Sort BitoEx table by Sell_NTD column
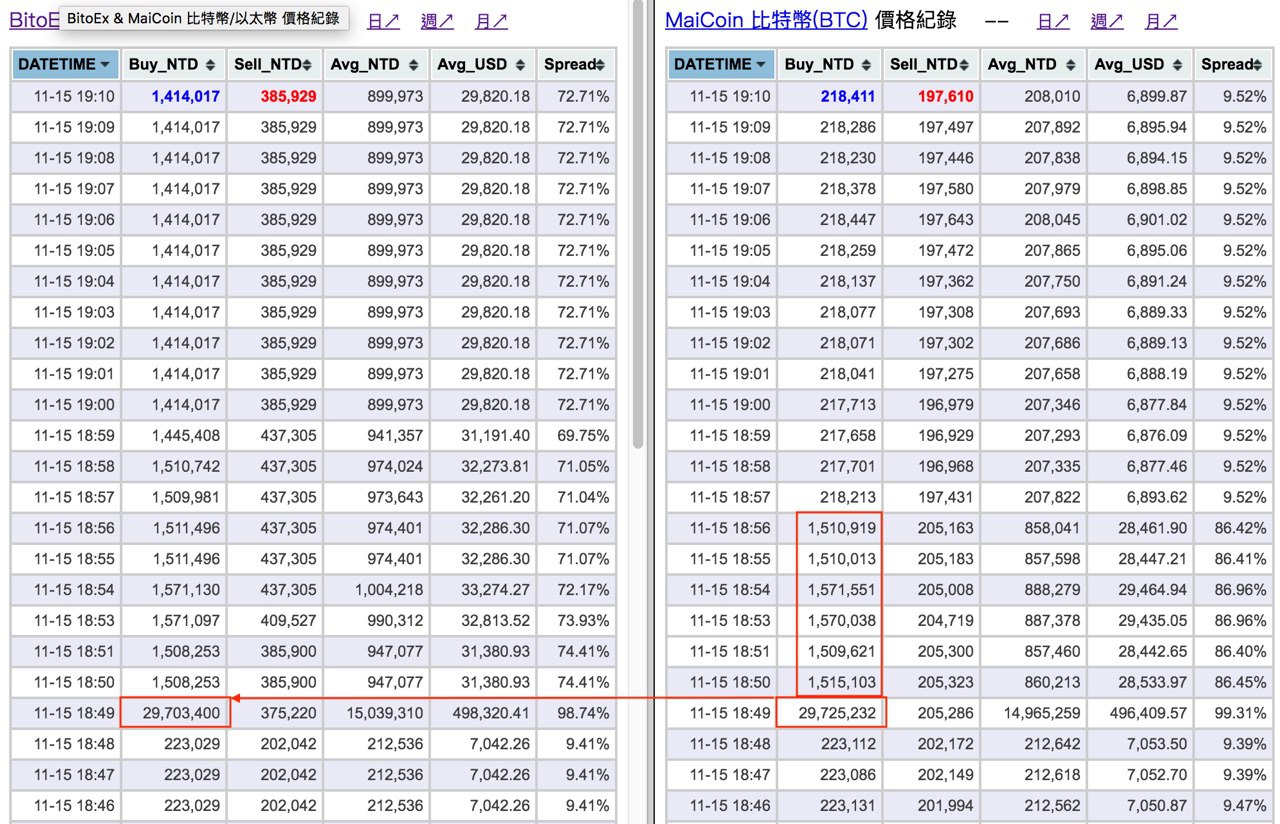 coord(274,65)
